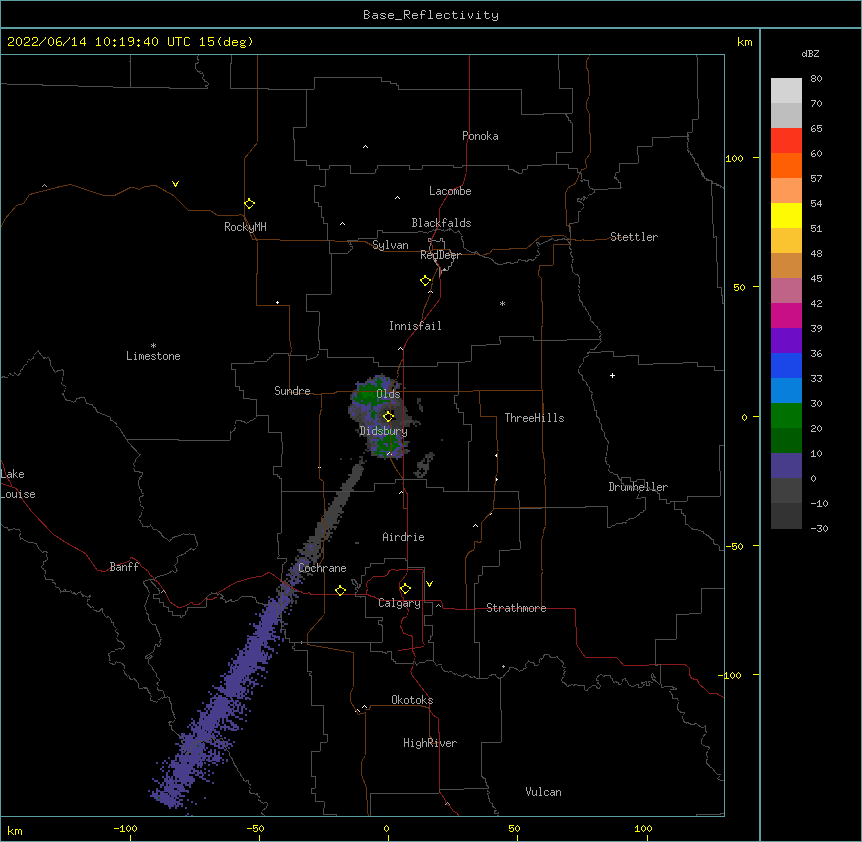Click the Limestone label
862x842 pixels.
153,356
